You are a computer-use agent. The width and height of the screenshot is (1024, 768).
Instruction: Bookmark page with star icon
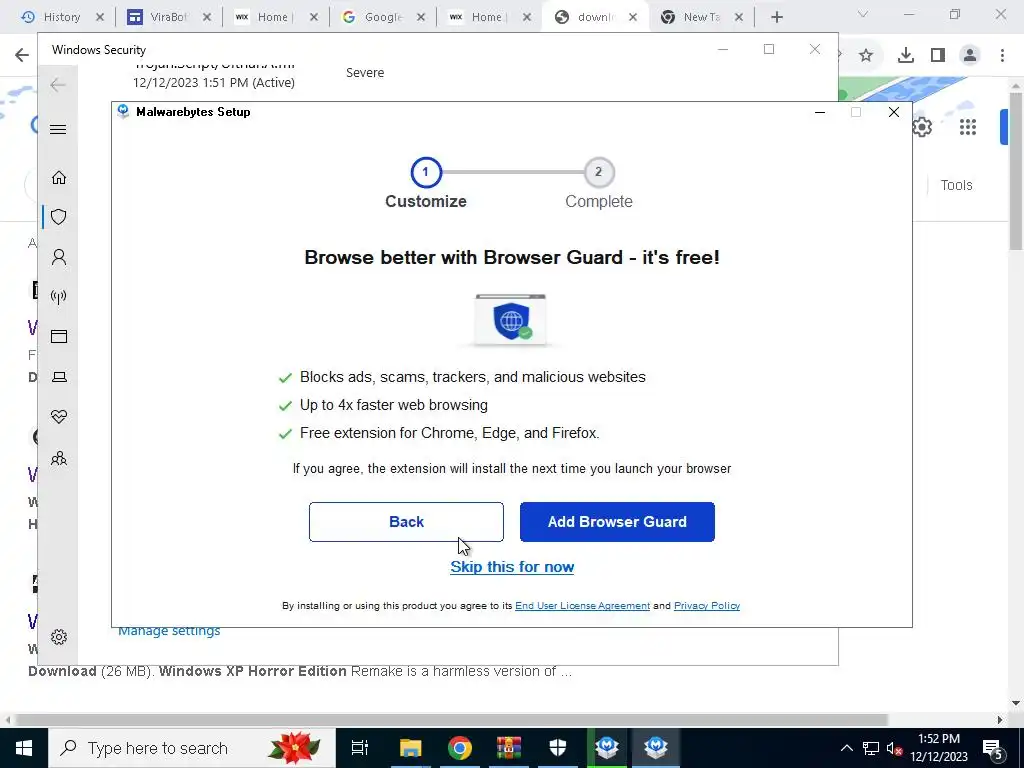point(866,56)
